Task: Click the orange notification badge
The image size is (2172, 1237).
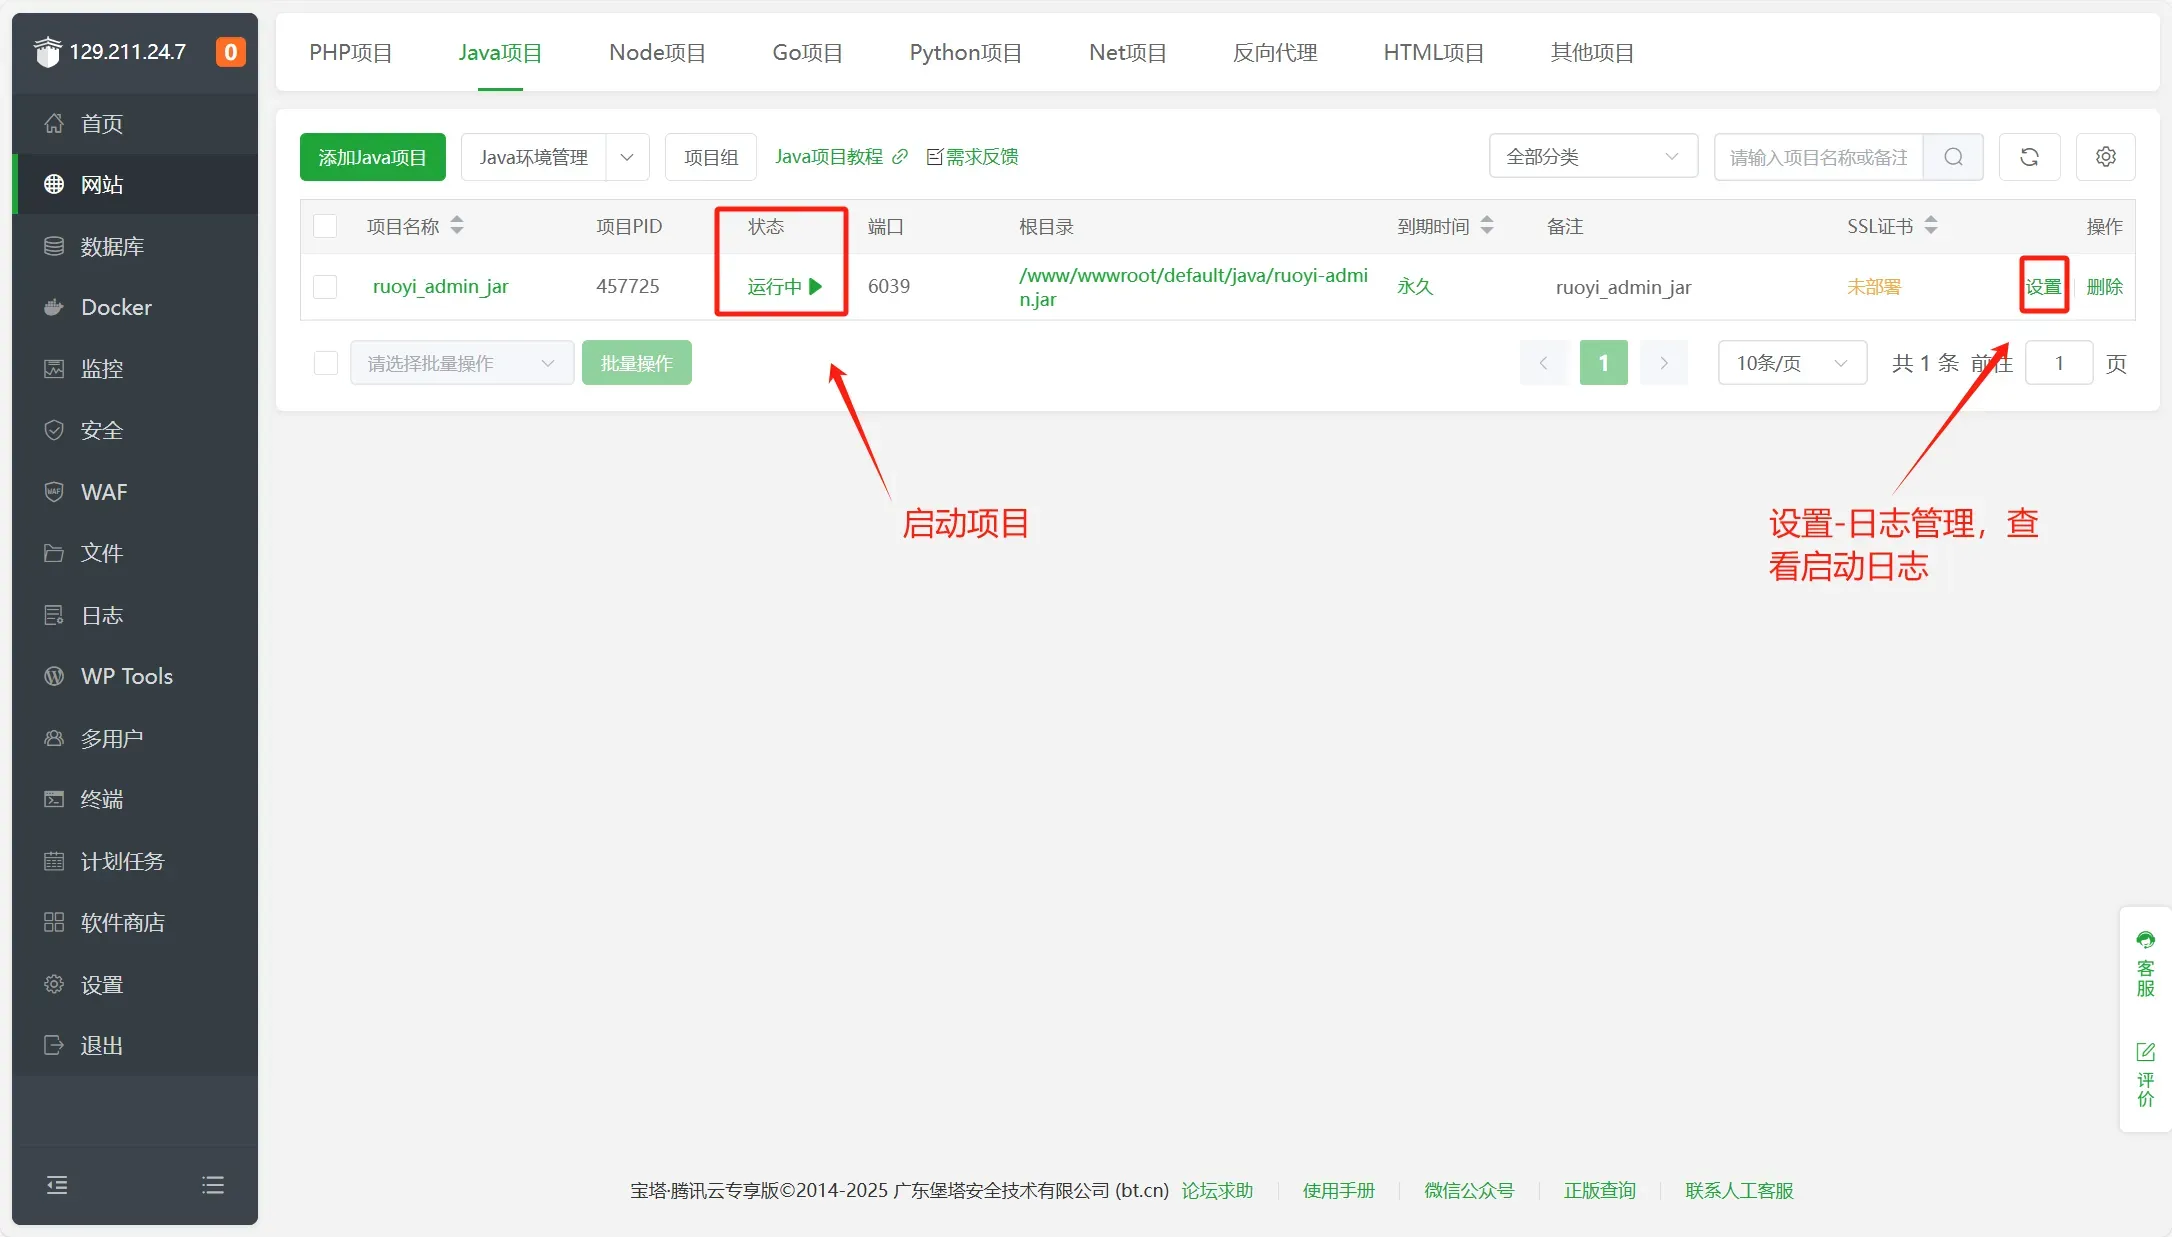Action: coord(230,52)
